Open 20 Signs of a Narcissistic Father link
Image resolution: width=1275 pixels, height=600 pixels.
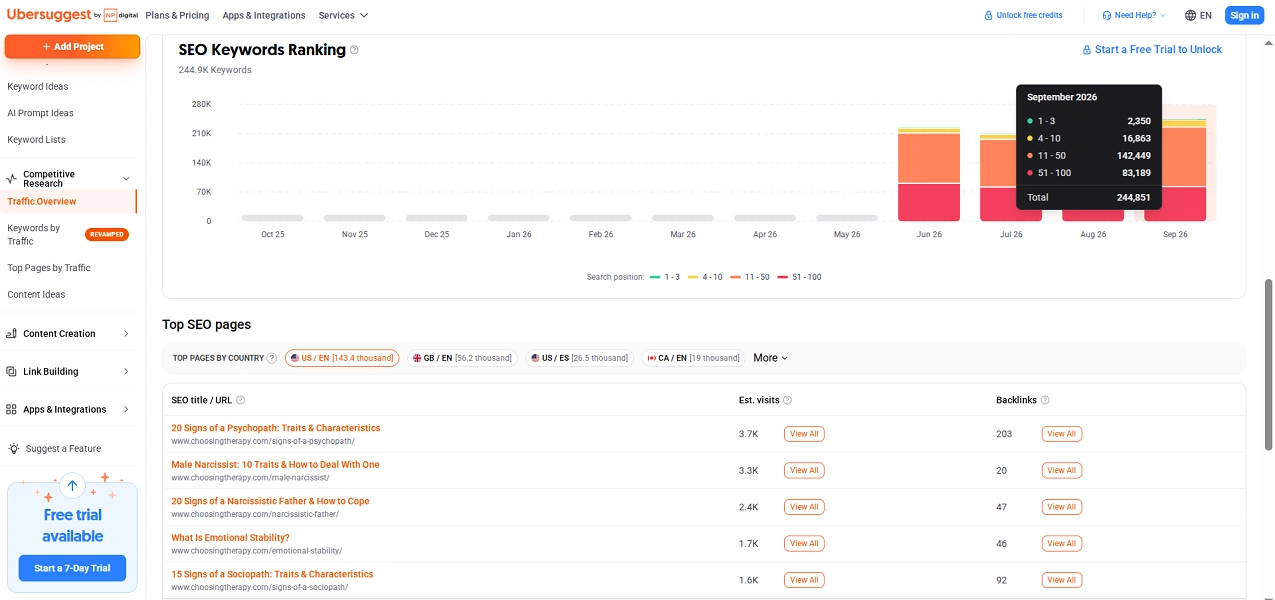[x=270, y=501]
